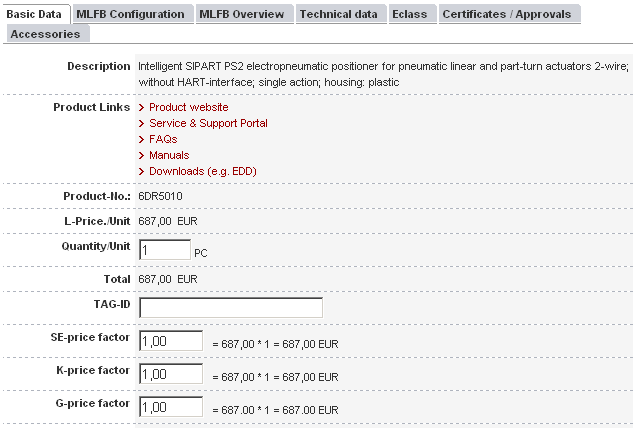Image resolution: width=633 pixels, height=428 pixels.
Task: Click the Total label
Action: (117, 279)
